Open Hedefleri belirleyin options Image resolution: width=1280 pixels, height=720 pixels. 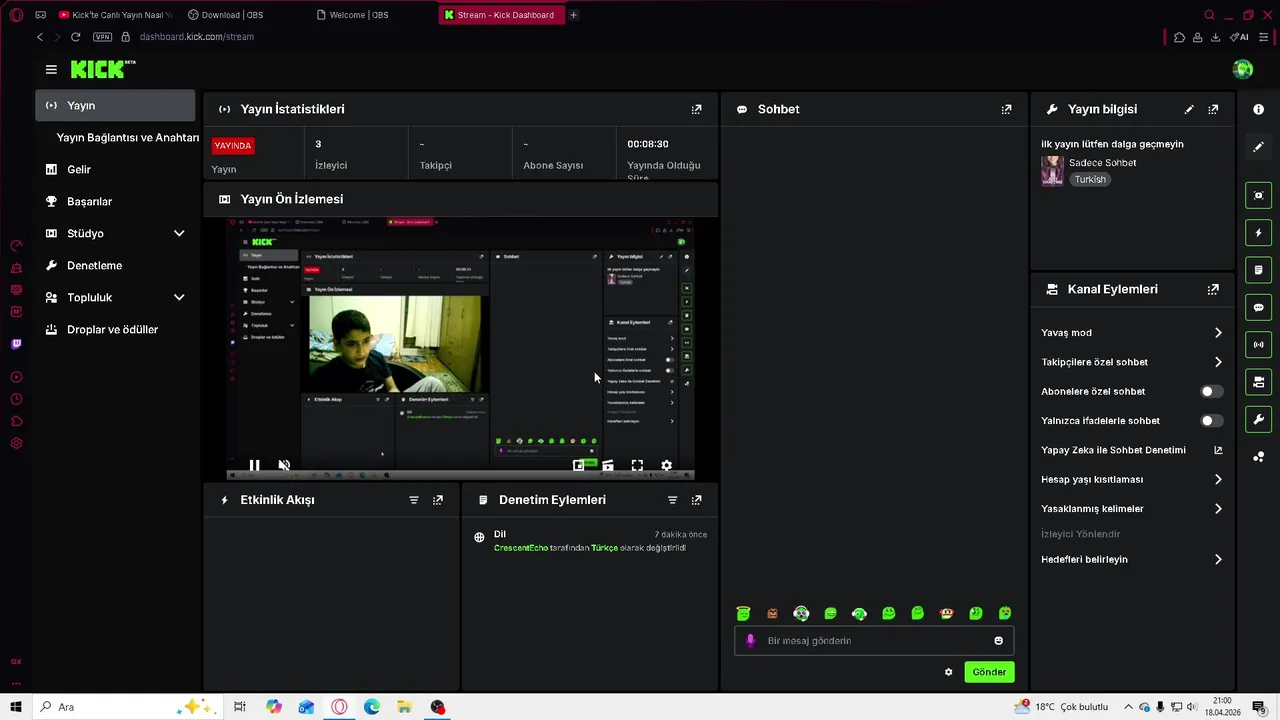(1132, 560)
